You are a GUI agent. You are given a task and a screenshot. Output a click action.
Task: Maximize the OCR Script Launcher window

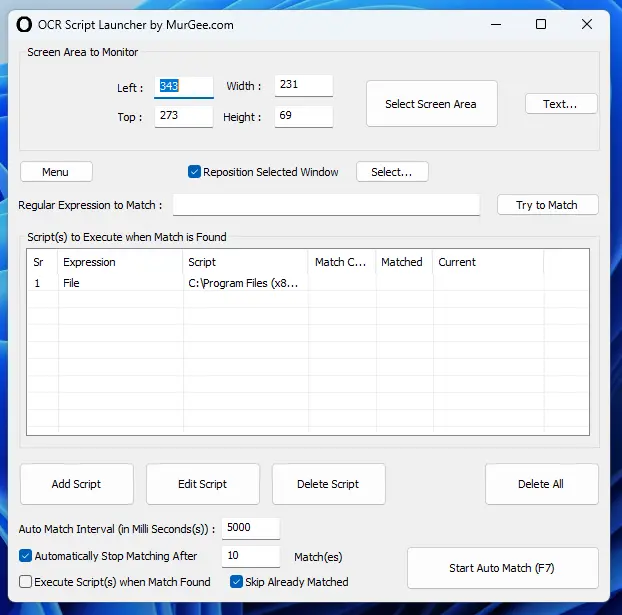coord(541,25)
